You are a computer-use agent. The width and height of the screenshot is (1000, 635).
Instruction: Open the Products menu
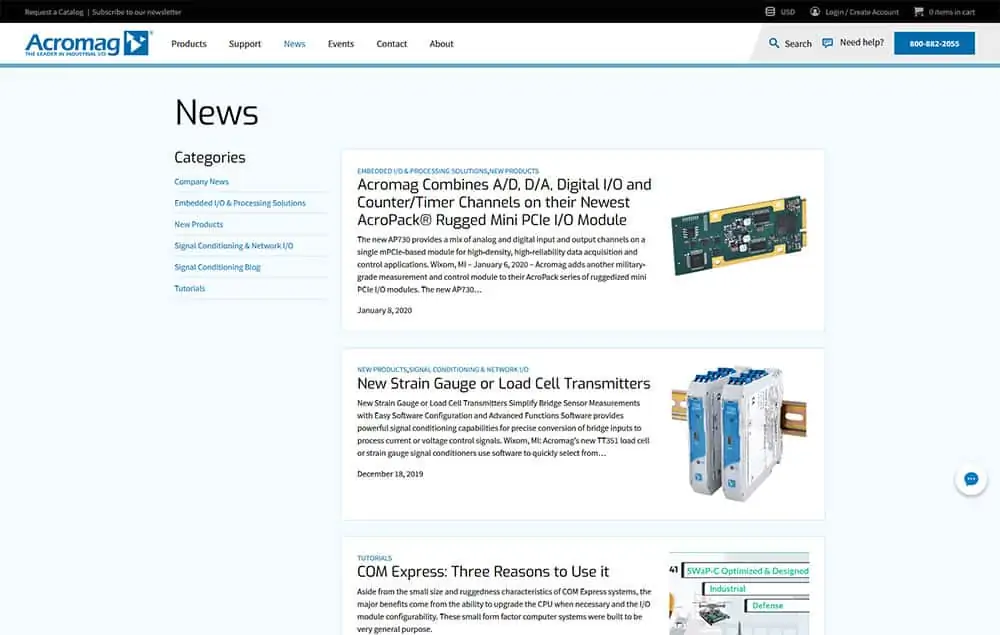tap(189, 44)
